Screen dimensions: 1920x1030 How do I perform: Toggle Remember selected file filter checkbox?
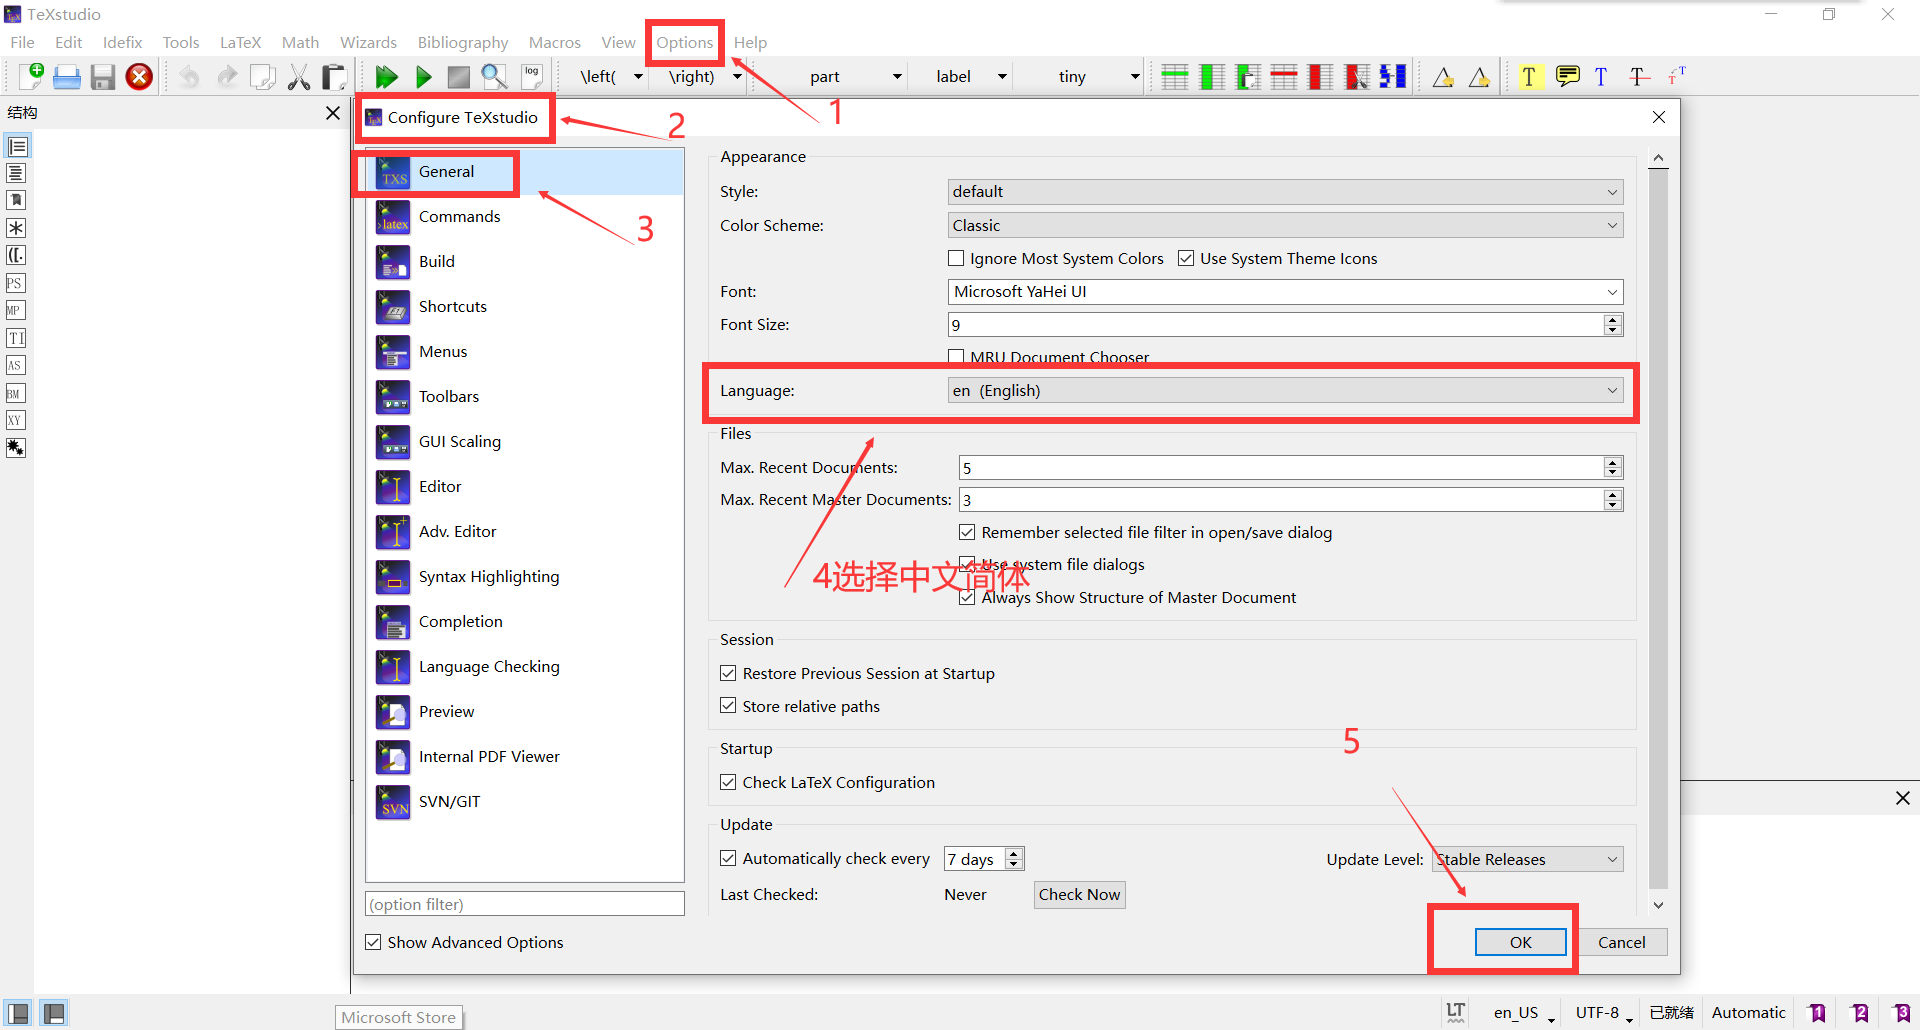pos(967,532)
